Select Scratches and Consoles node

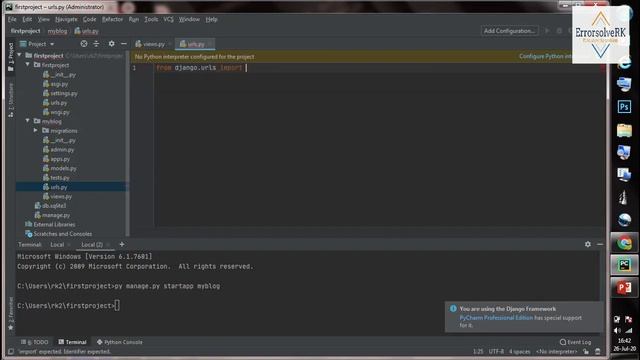pyautogui.click(x=62, y=234)
